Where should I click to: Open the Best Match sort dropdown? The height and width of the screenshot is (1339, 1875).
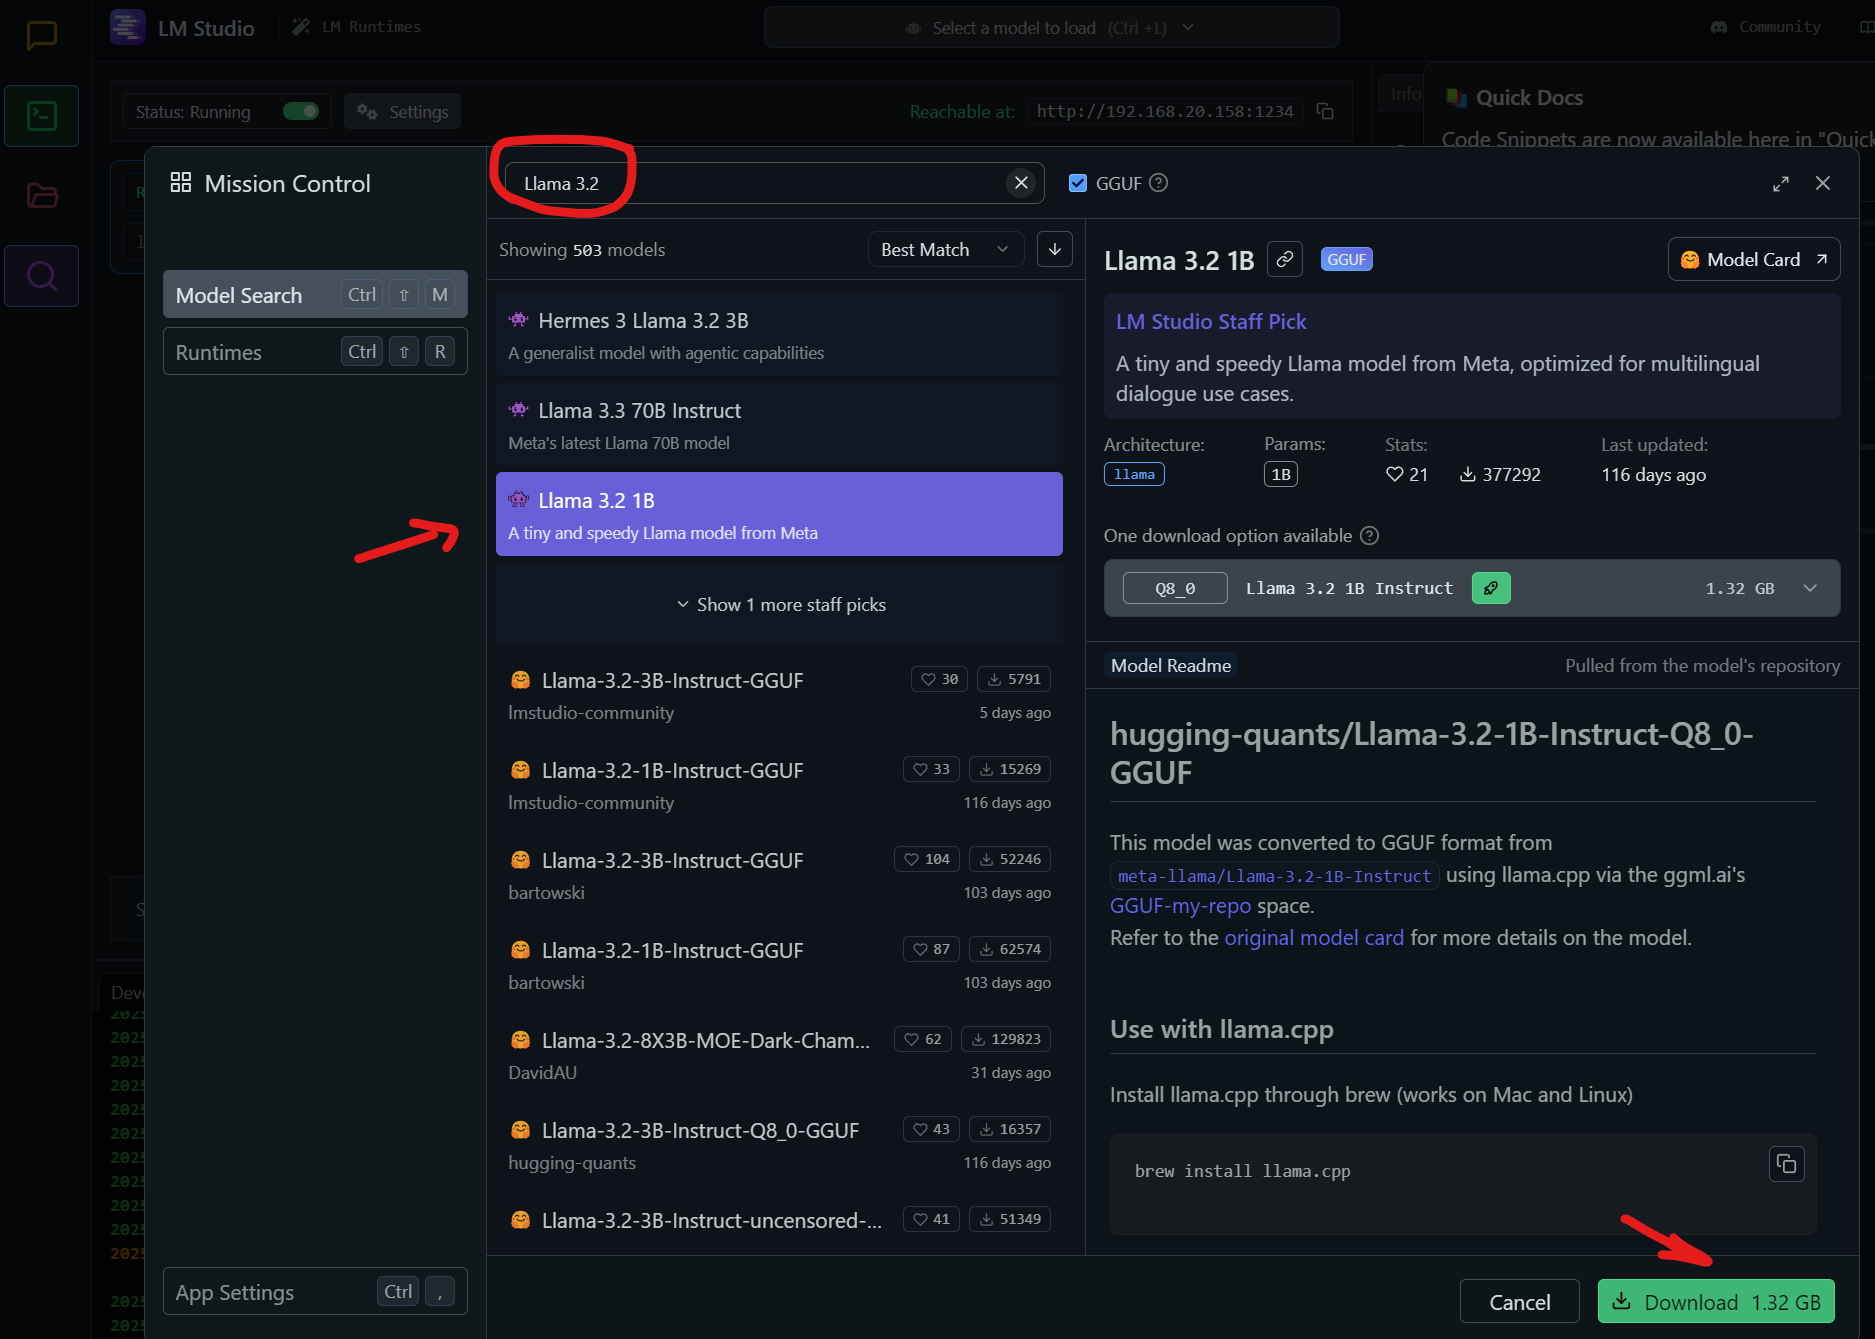click(944, 249)
